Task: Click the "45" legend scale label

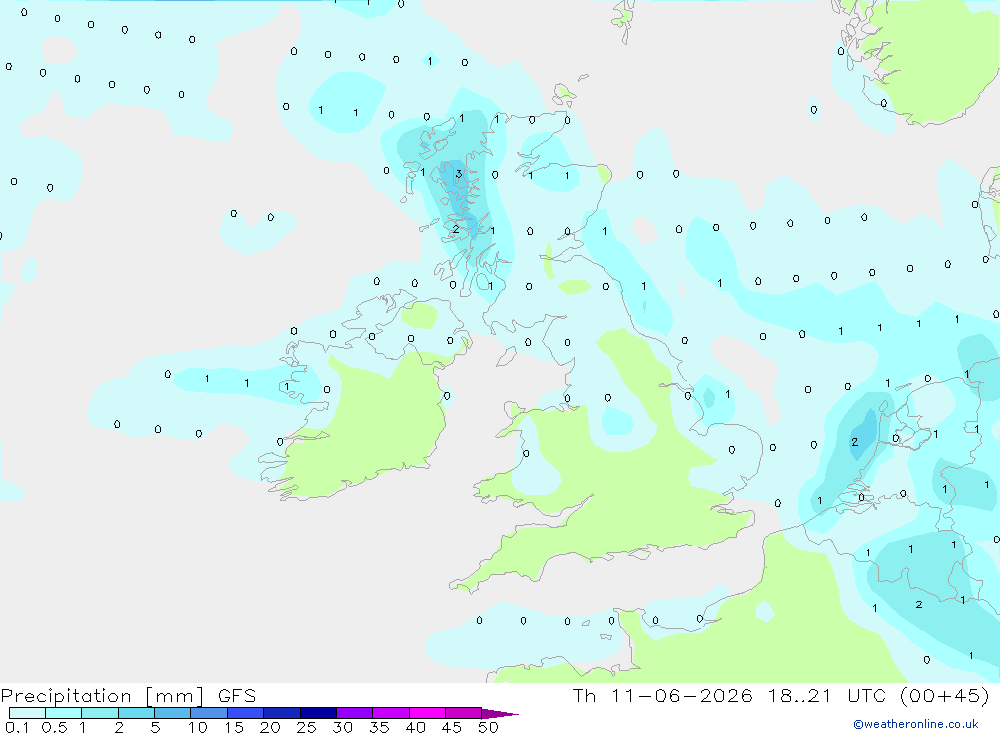Action: click(452, 727)
